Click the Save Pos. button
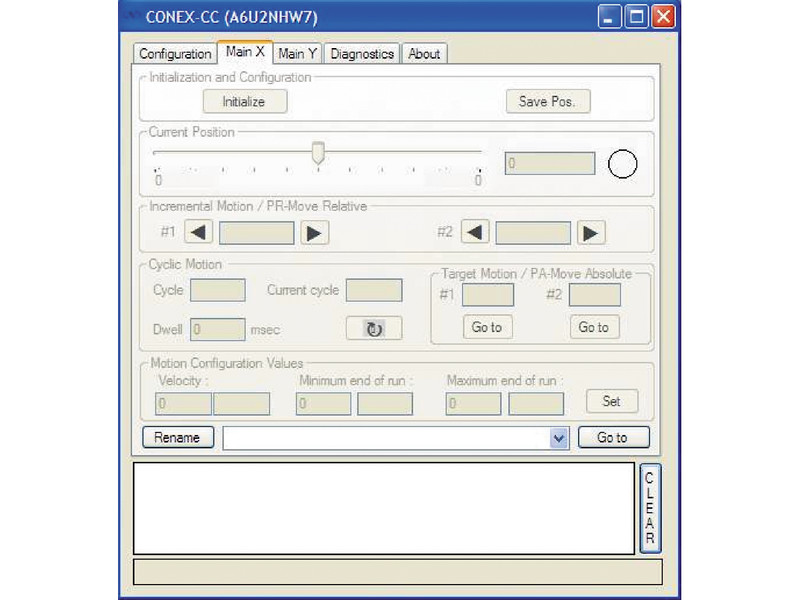 click(548, 101)
